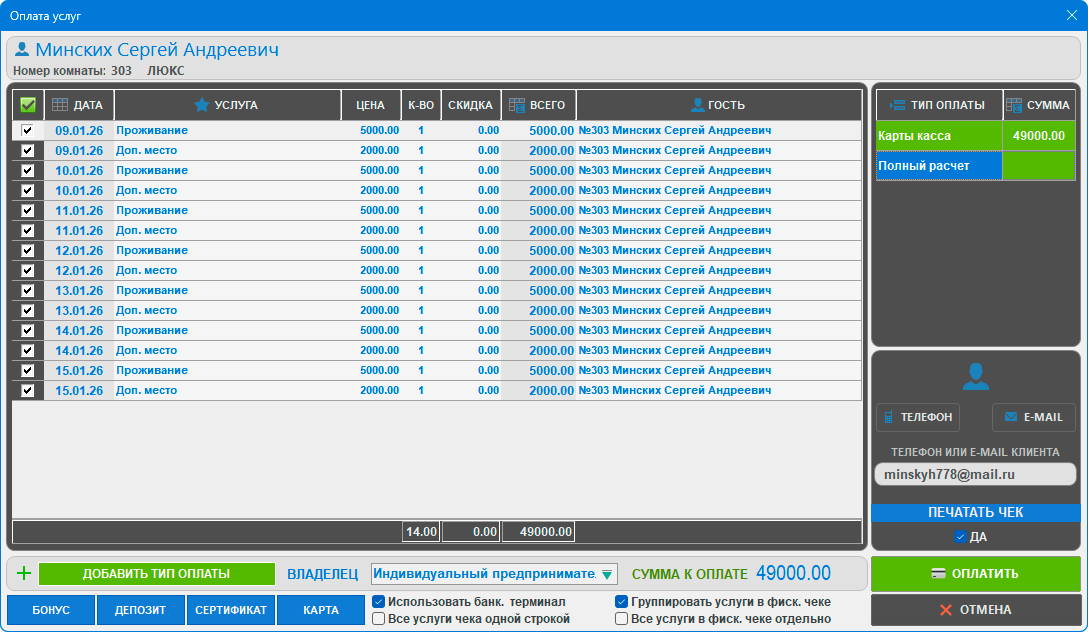The image size is (1088, 632).
Task: Uncheck the 10.01.26 Проживание row checkbox
Action: click(x=28, y=171)
